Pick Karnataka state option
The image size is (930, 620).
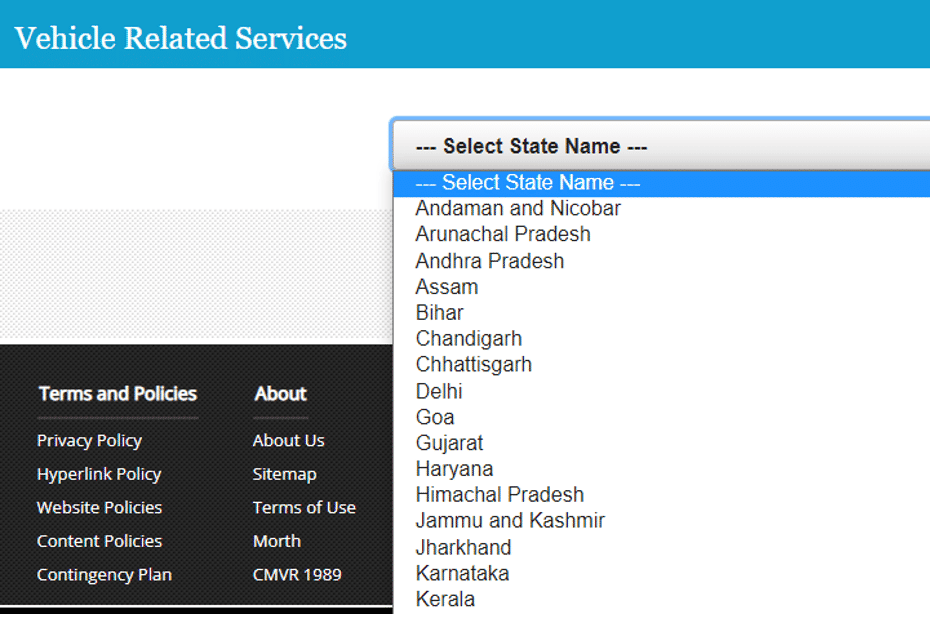click(661, 574)
